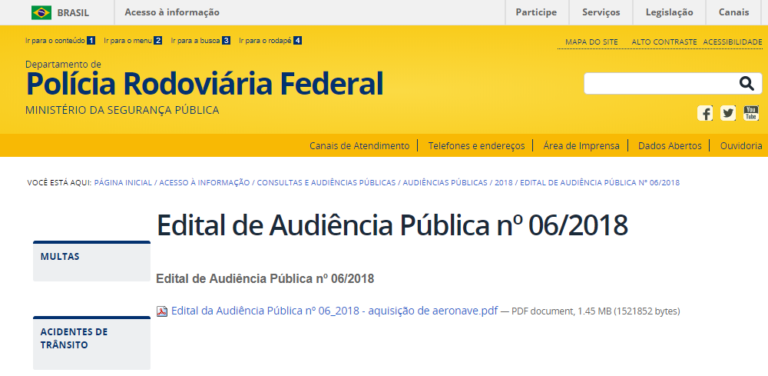The width and height of the screenshot is (768, 376).
Task: Go to Audiências Públicas breadcrumb
Action: (445, 183)
